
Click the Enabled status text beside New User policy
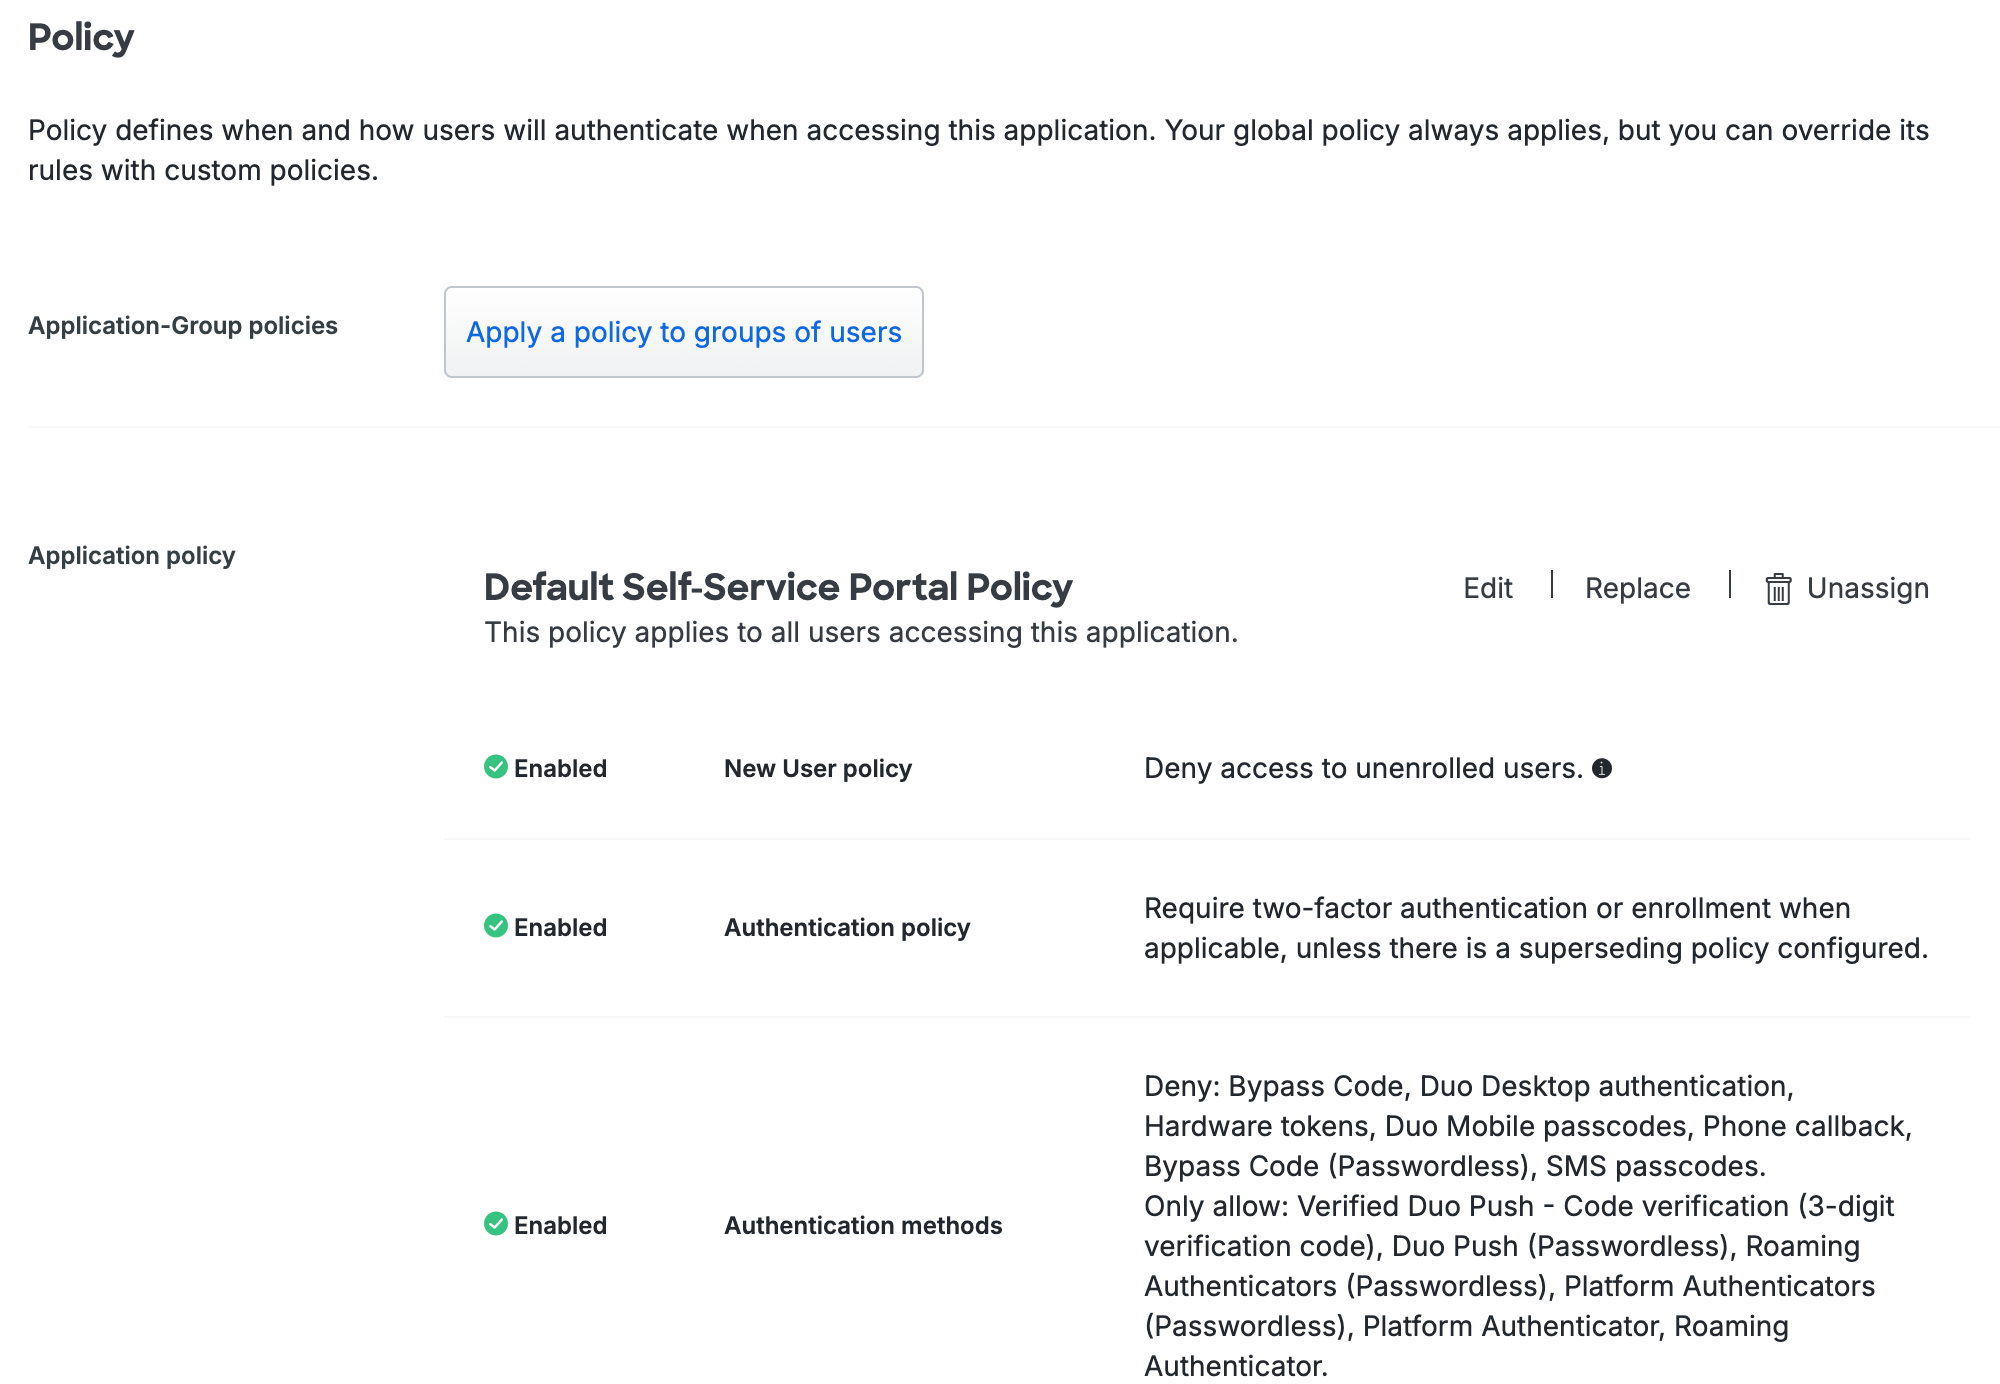[x=560, y=768]
